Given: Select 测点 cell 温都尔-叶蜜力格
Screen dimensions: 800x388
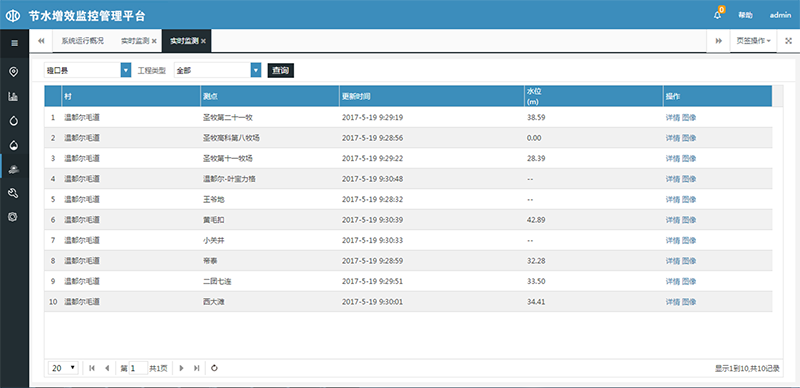Looking at the screenshot, I should coord(229,179).
